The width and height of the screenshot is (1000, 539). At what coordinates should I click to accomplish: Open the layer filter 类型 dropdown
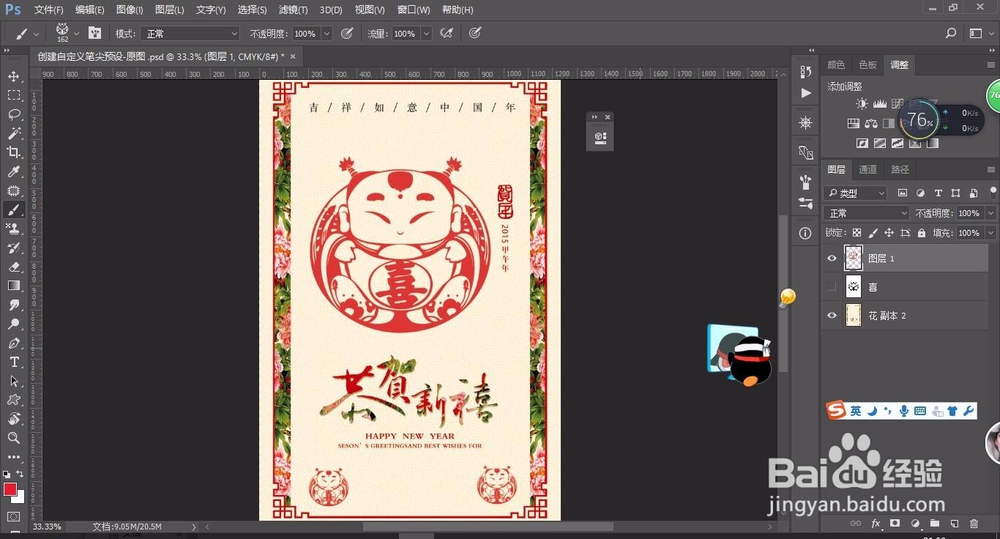(x=855, y=193)
